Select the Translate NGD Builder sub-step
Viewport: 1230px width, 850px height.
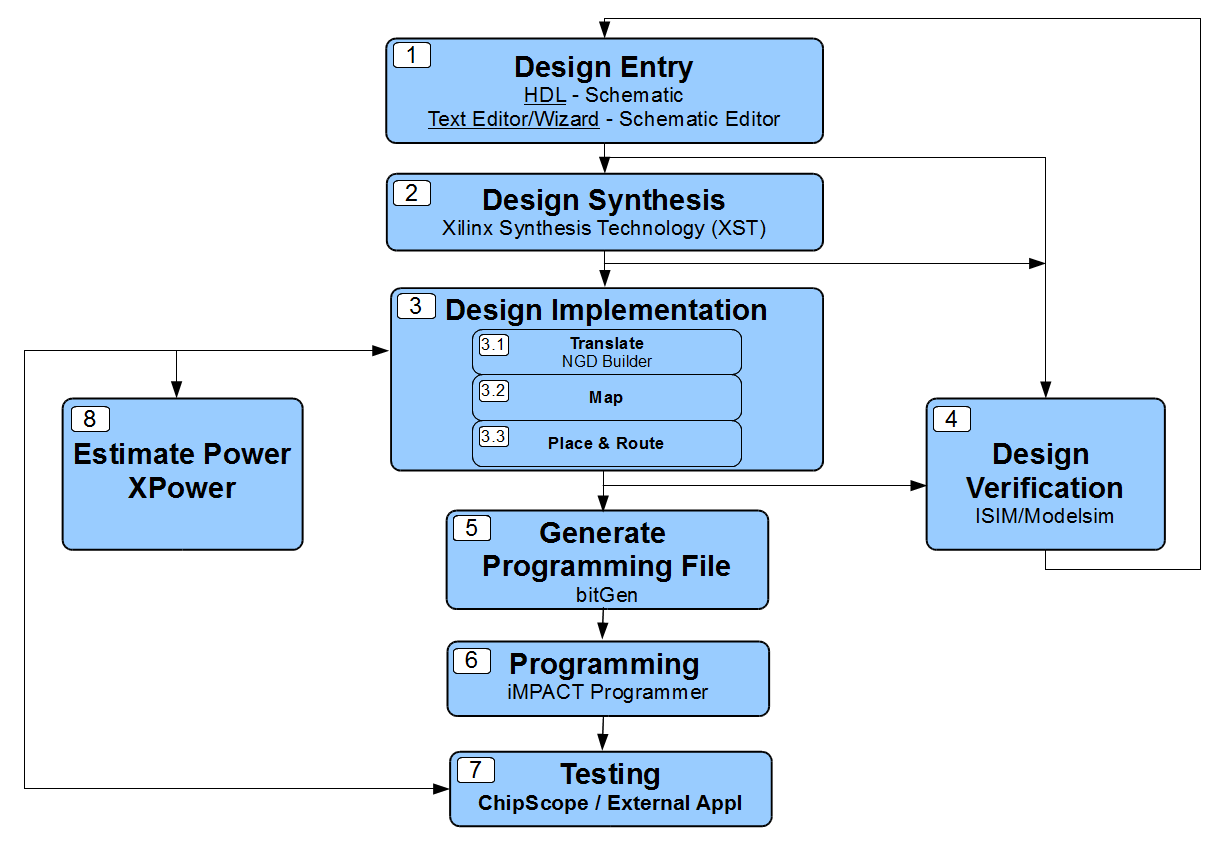pos(606,352)
